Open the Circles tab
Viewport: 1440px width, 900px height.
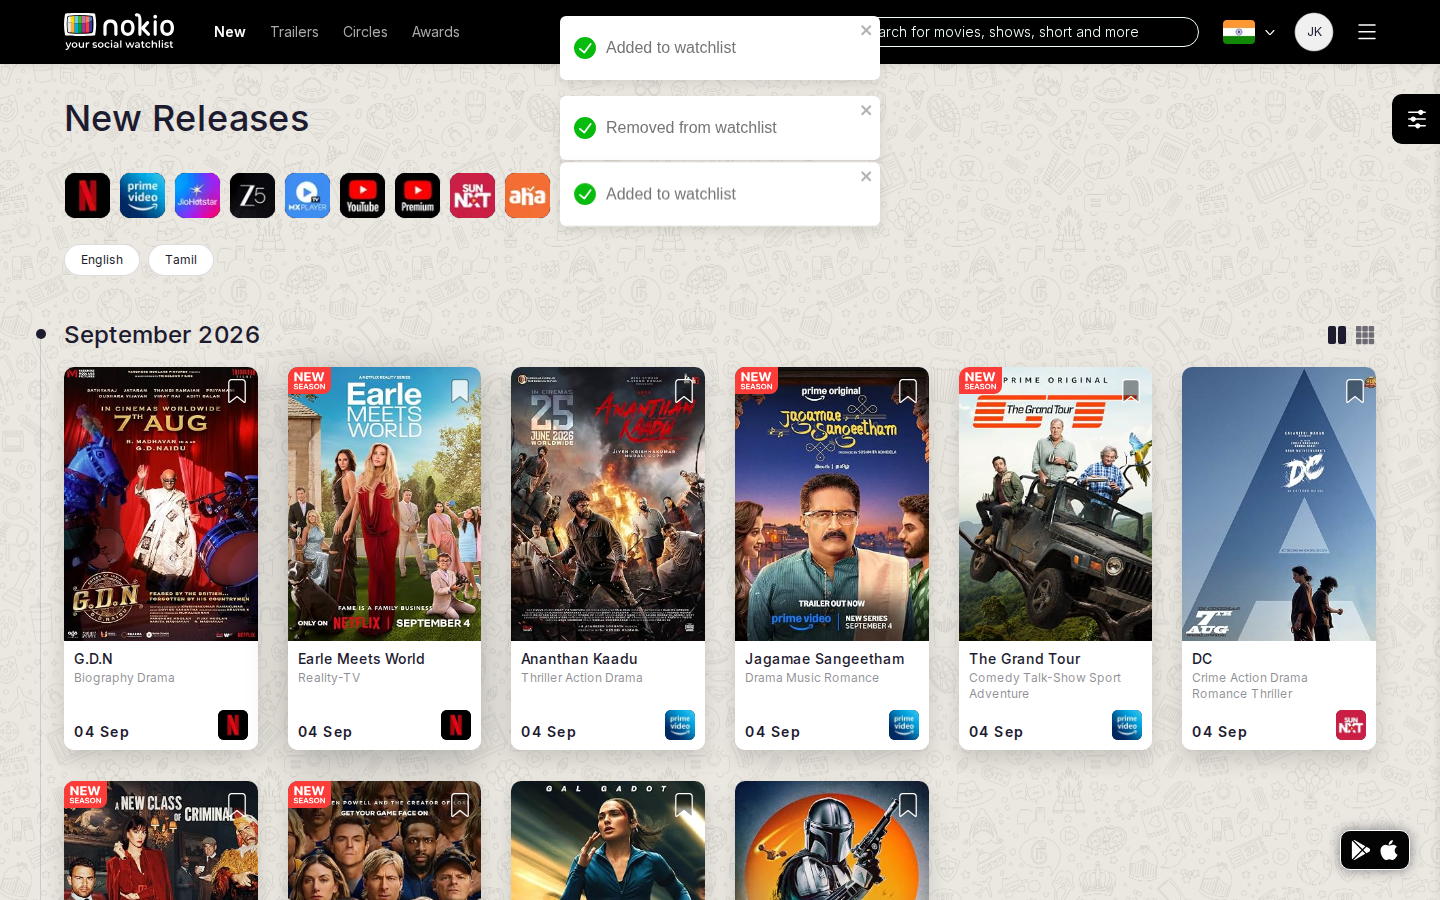[365, 32]
